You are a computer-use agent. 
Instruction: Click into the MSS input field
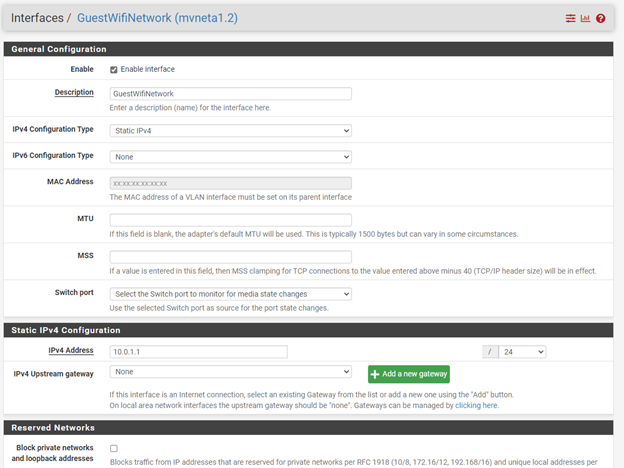coord(230,257)
